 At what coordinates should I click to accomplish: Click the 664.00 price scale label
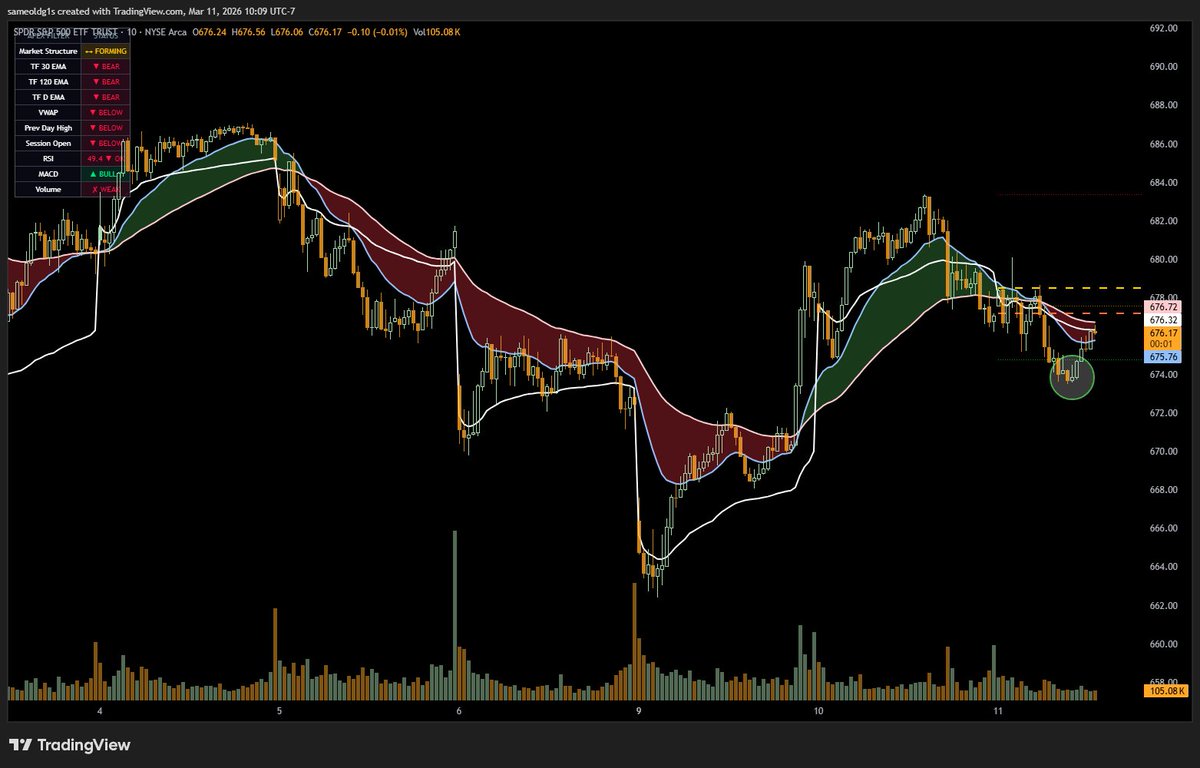(x=1163, y=567)
